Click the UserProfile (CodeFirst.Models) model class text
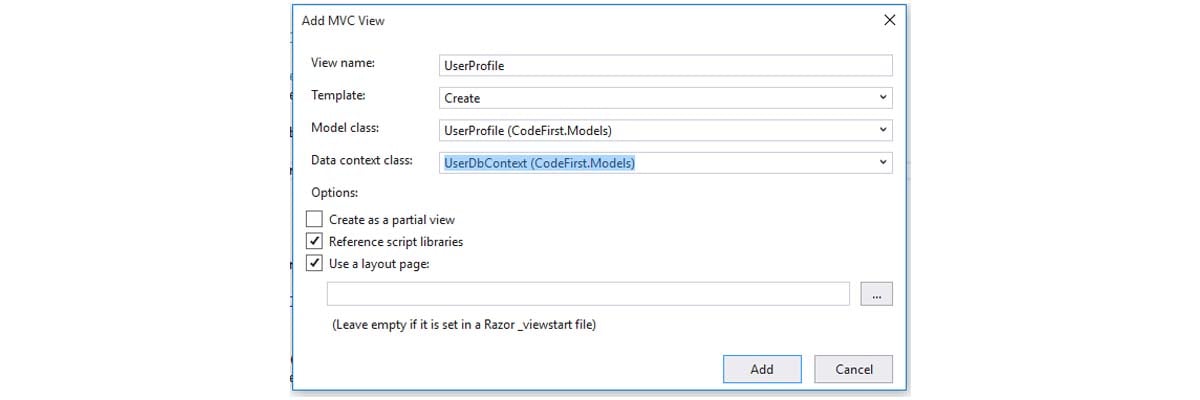The height and width of the screenshot is (400, 1200). (x=528, y=130)
